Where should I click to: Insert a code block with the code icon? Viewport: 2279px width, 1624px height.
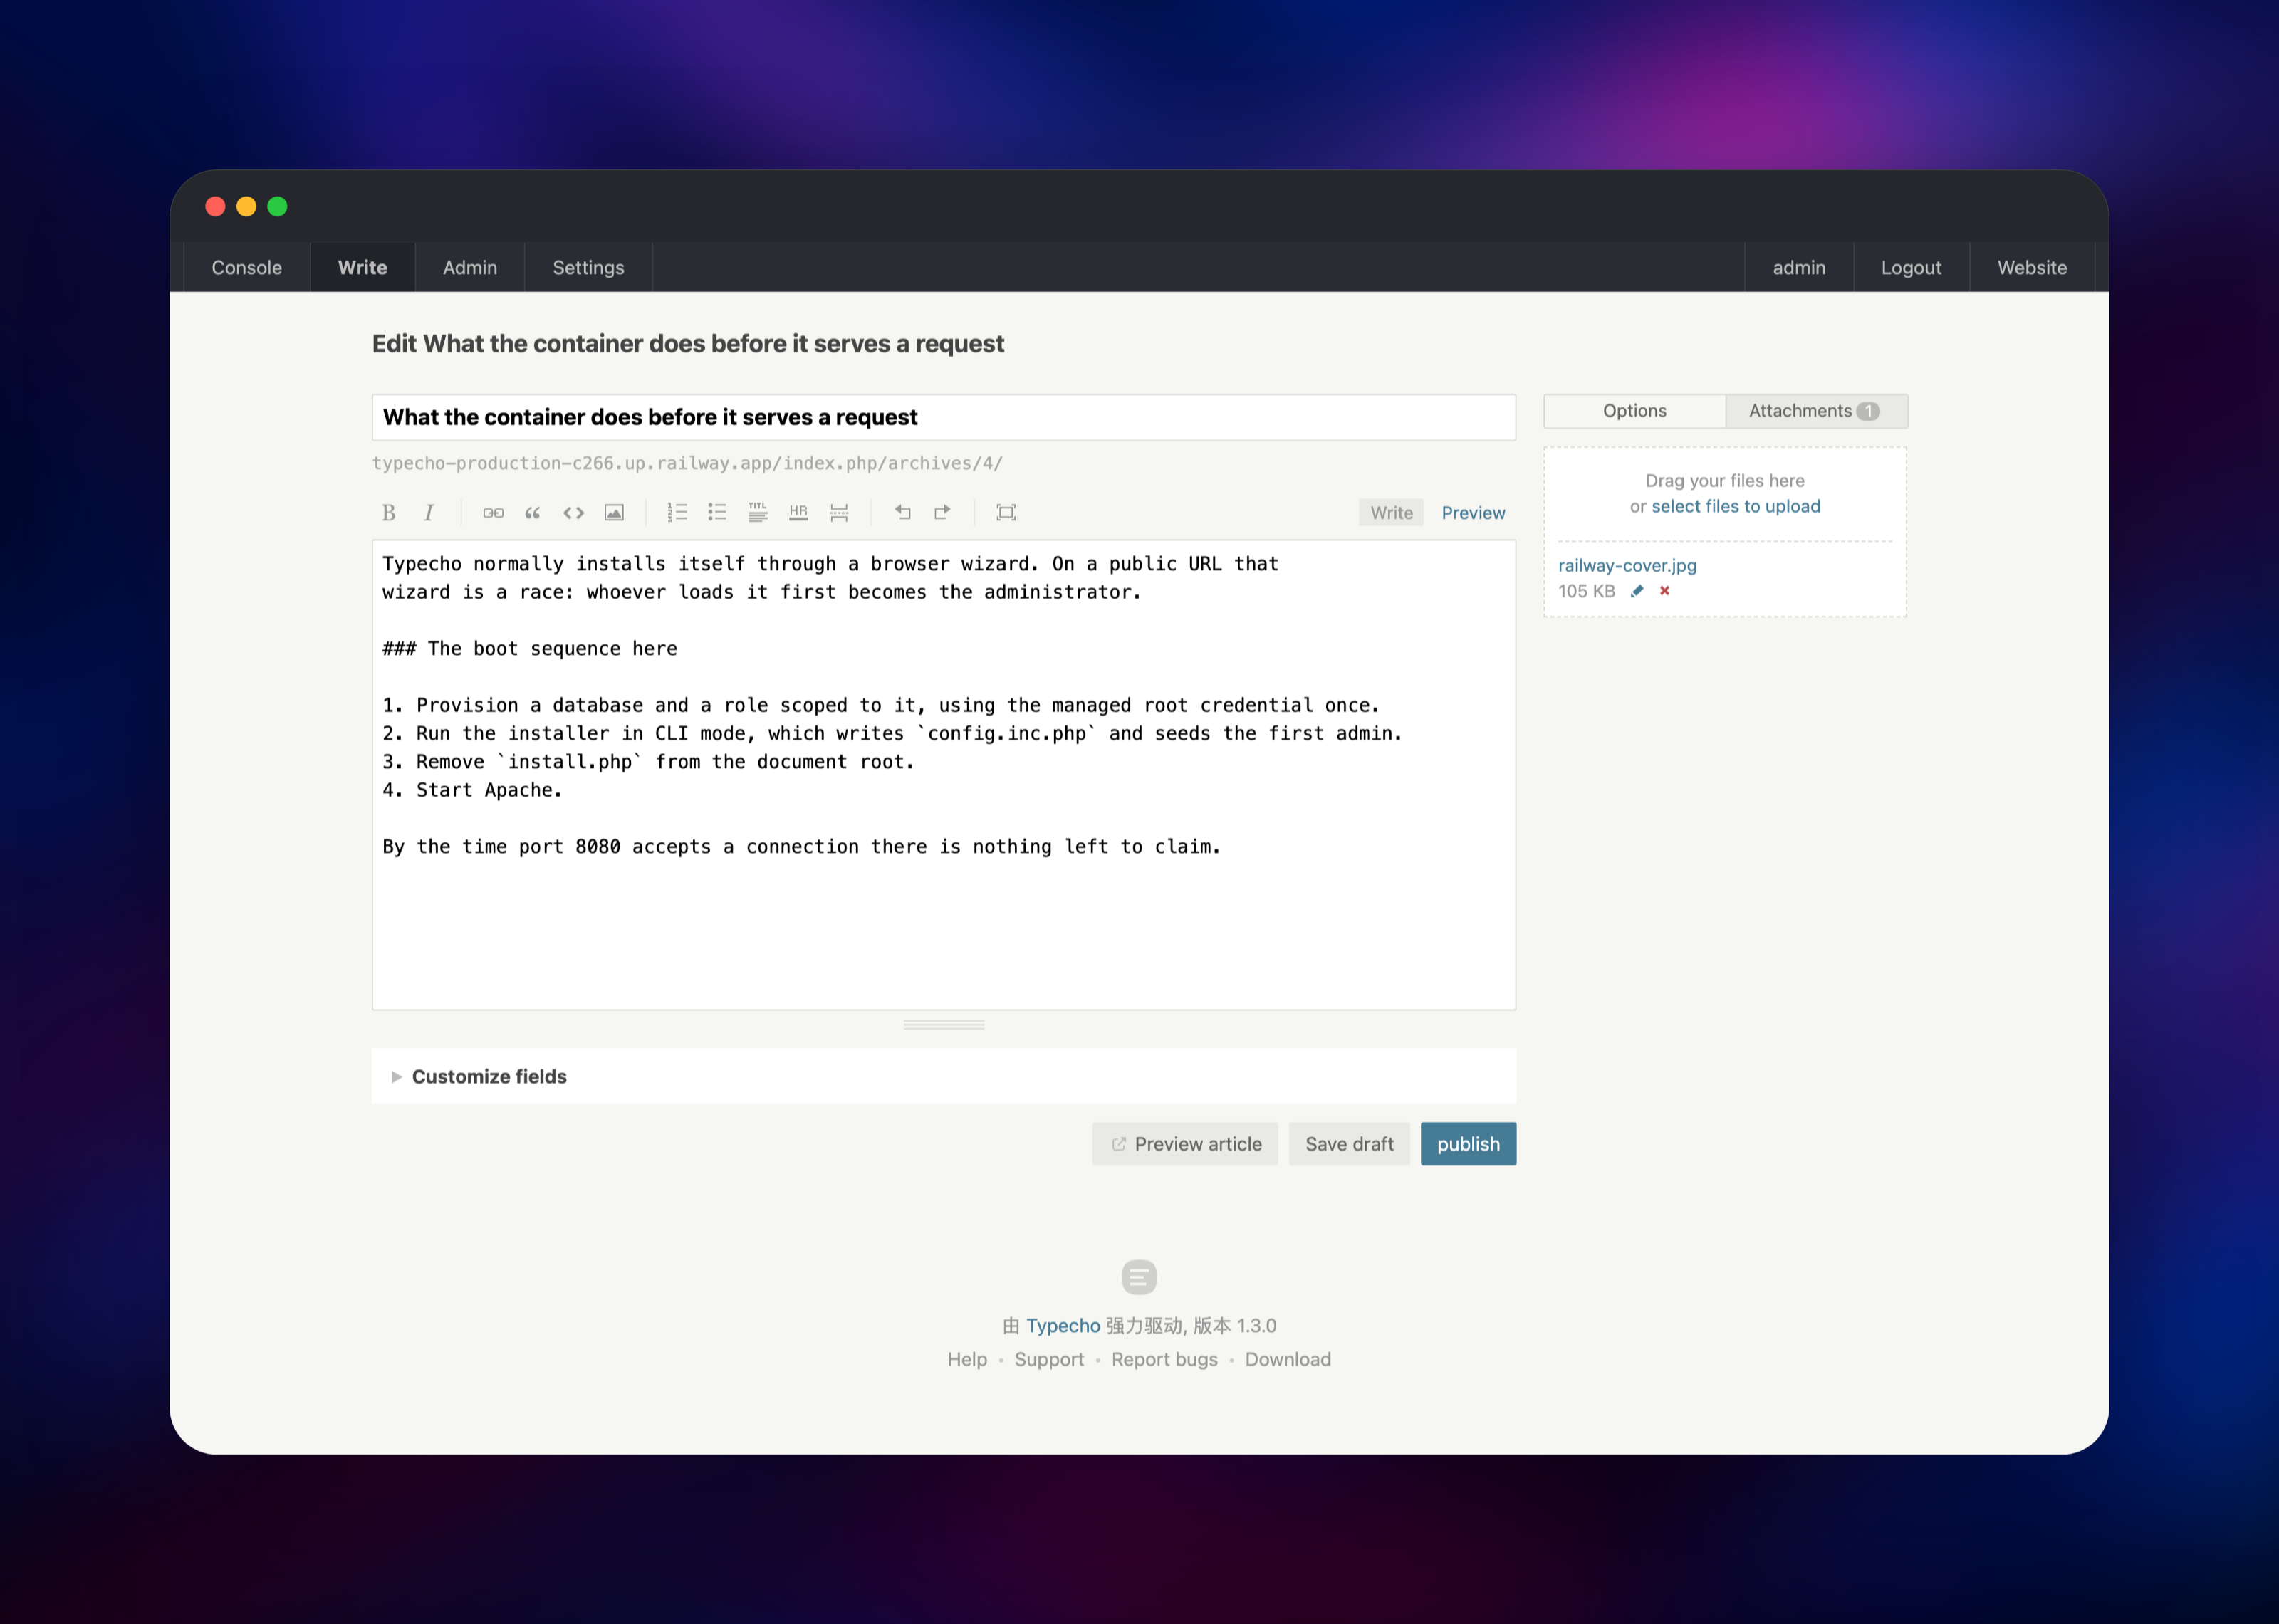tap(573, 512)
